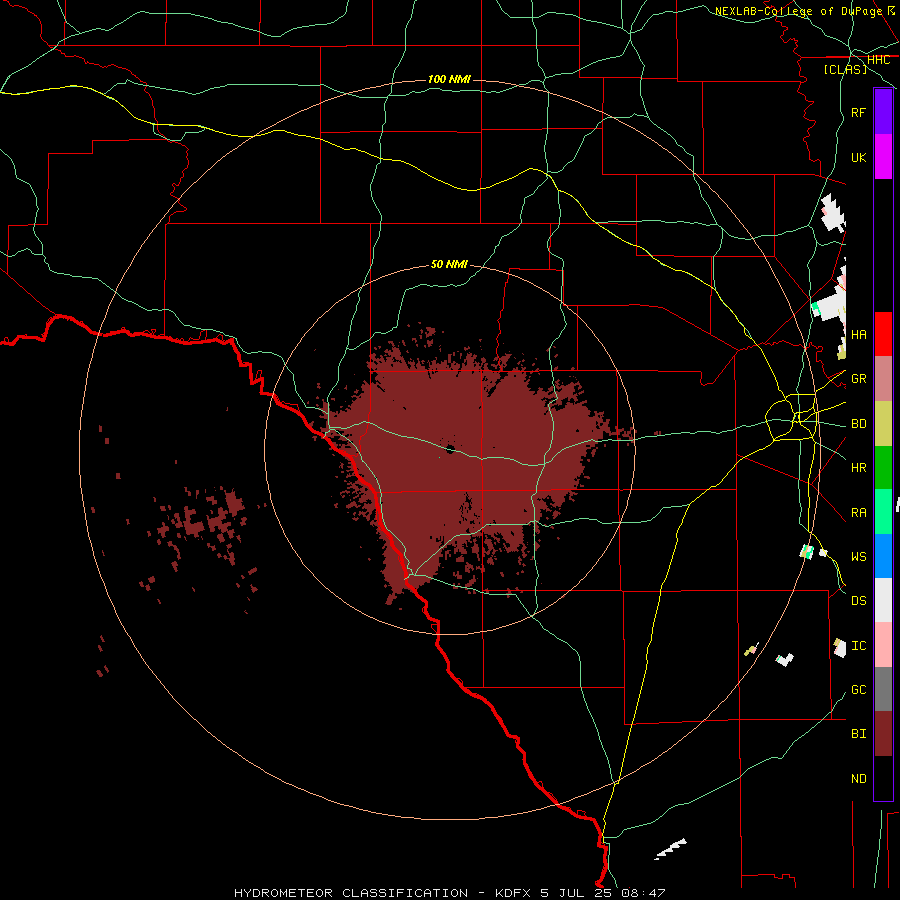Click the RF purple legend swatch
Image resolution: width=900 pixels, height=900 pixels.
click(883, 112)
